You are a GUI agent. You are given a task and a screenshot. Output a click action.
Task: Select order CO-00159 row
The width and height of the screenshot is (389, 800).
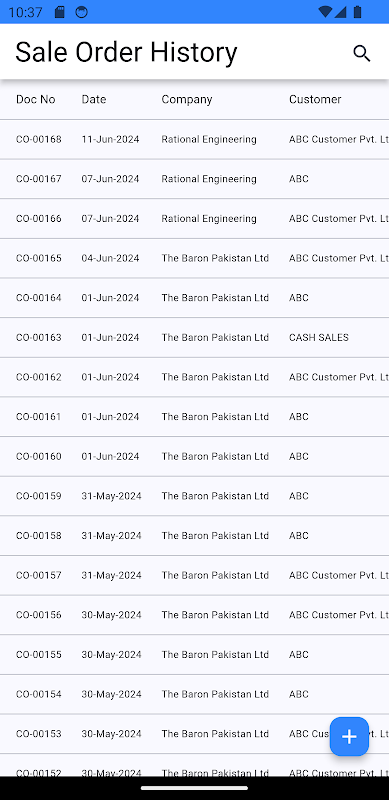pos(194,496)
